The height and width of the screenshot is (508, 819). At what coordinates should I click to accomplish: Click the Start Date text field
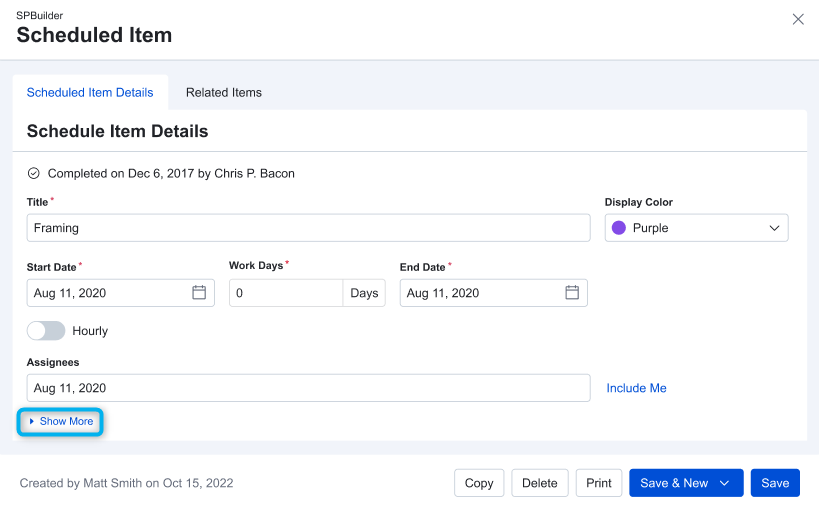click(121, 293)
